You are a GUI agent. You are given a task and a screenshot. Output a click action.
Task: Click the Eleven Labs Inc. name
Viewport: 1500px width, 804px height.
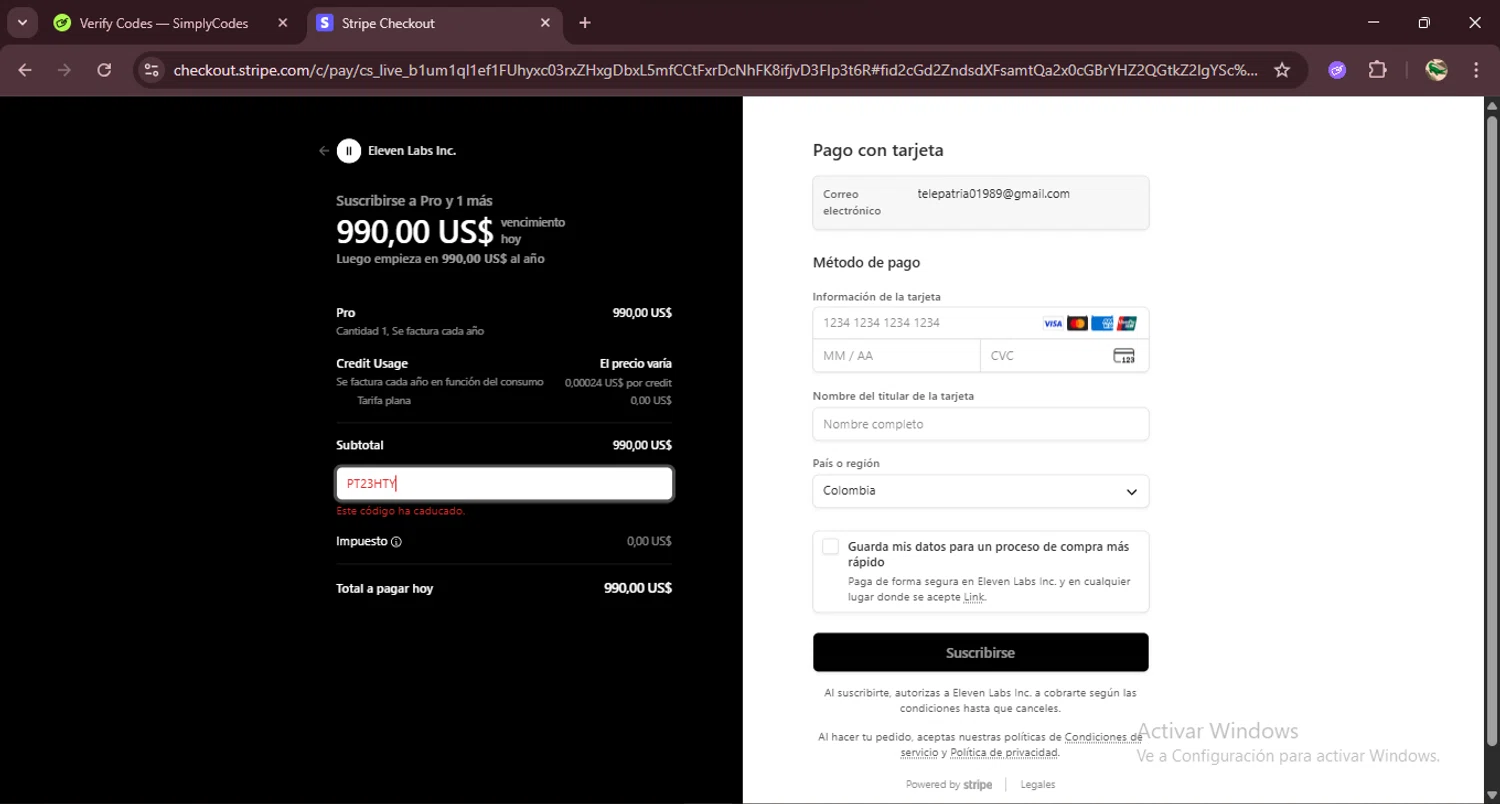tap(412, 151)
